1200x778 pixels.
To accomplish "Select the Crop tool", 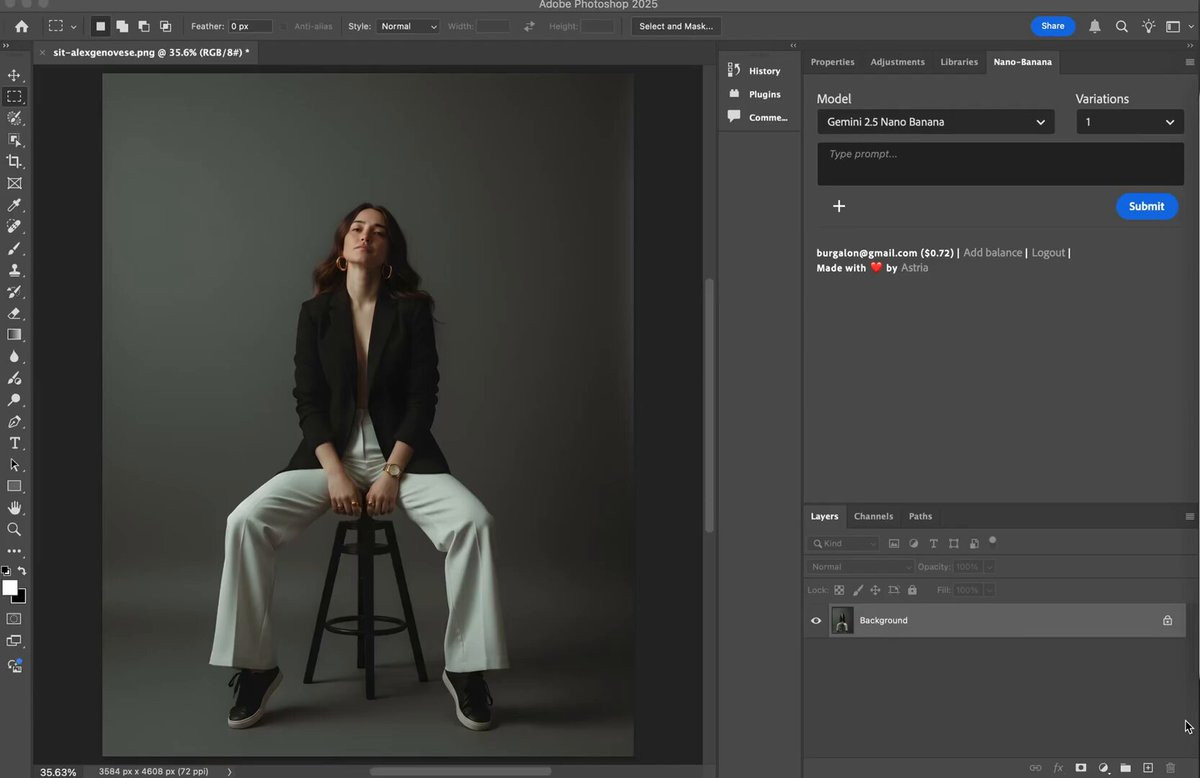I will coord(14,161).
